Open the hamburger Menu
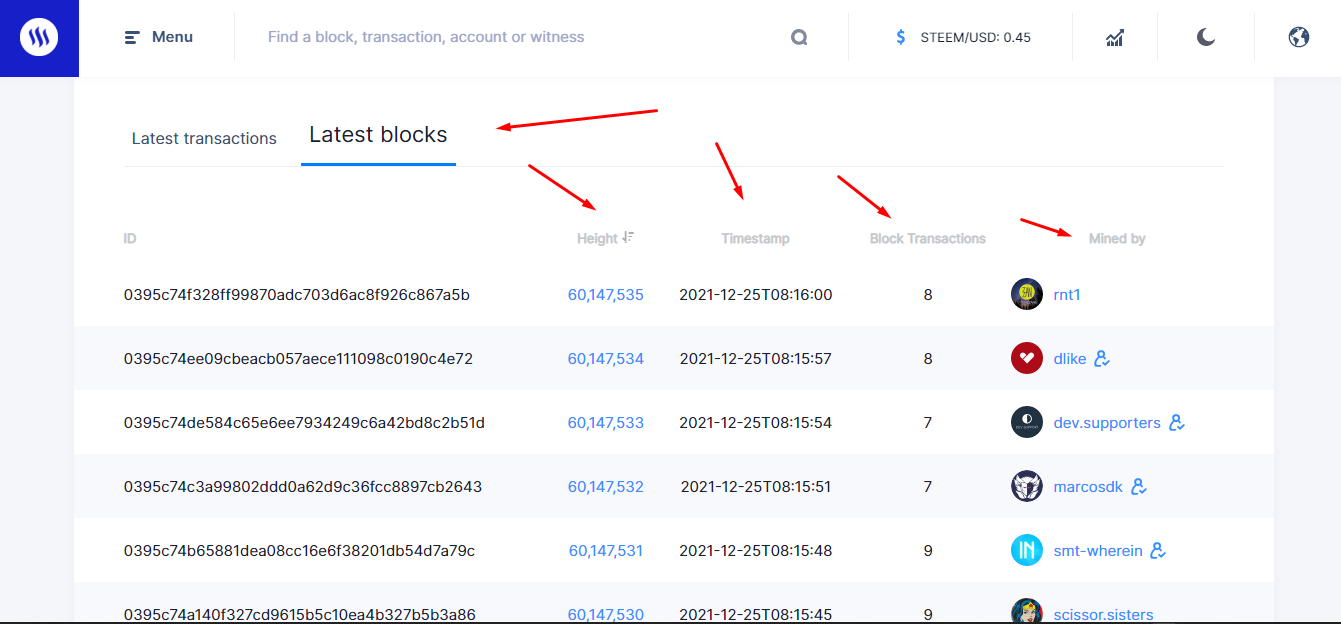The width and height of the screenshot is (1341, 624). click(x=158, y=37)
